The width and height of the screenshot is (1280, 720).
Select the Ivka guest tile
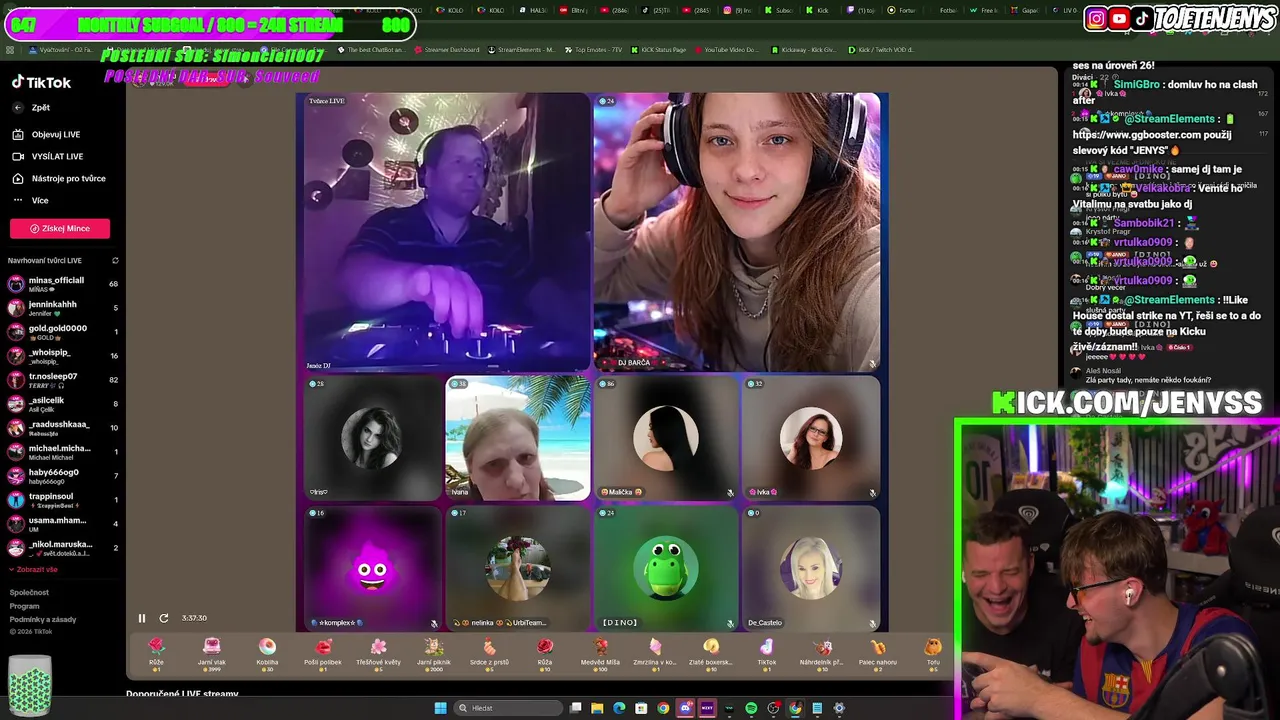tap(811, 438)
